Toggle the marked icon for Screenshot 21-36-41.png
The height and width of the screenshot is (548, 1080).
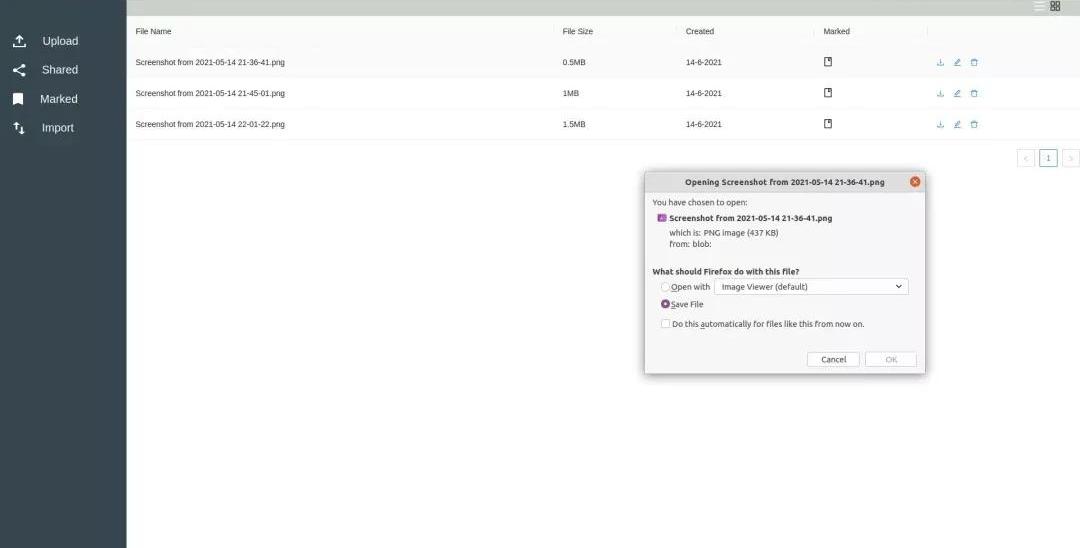coord(828,62)
